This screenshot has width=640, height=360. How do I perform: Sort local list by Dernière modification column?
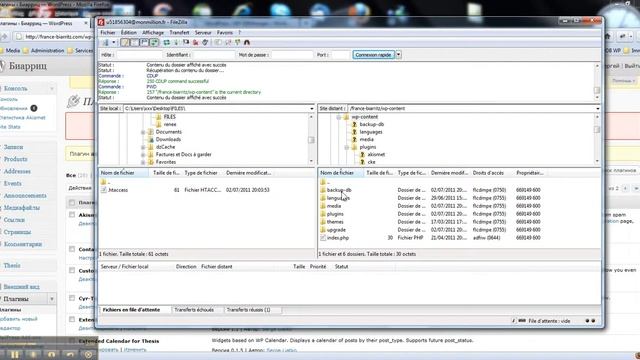click(x=248, y=173)
